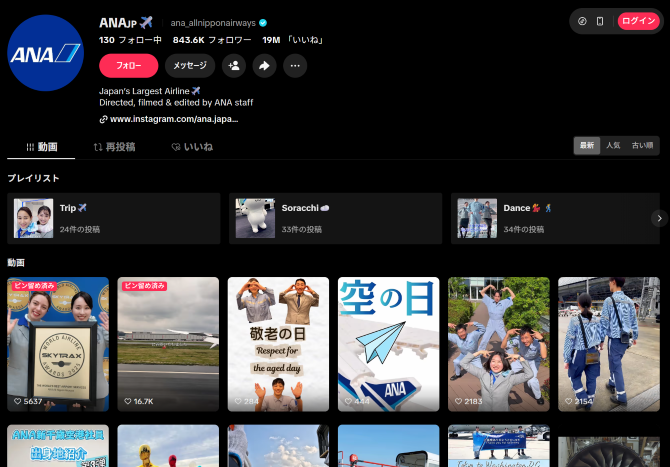Expand playlists with right chevron arrow
The image size is (670, 467).
pos(659,218)
